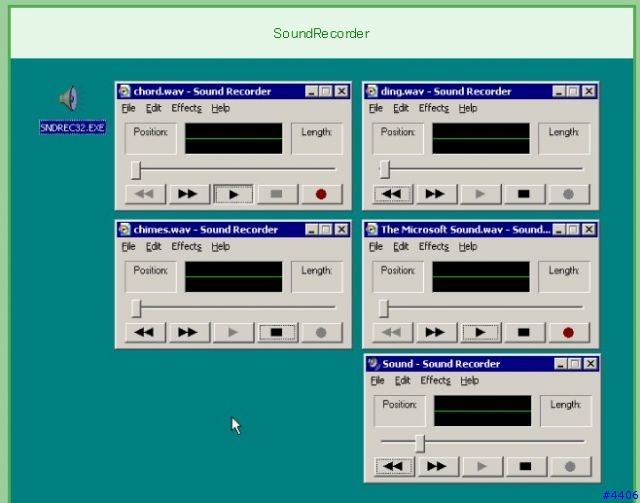
Task: Click Play button in chimes.wav window
Action: [233, 332]
